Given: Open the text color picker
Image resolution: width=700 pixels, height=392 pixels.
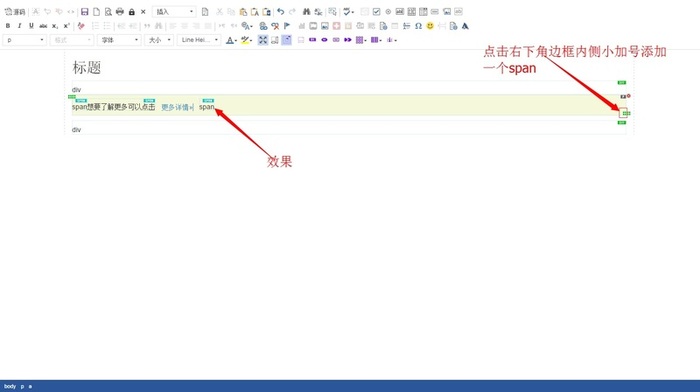Looking at the screenshot, I should (231, 40).
